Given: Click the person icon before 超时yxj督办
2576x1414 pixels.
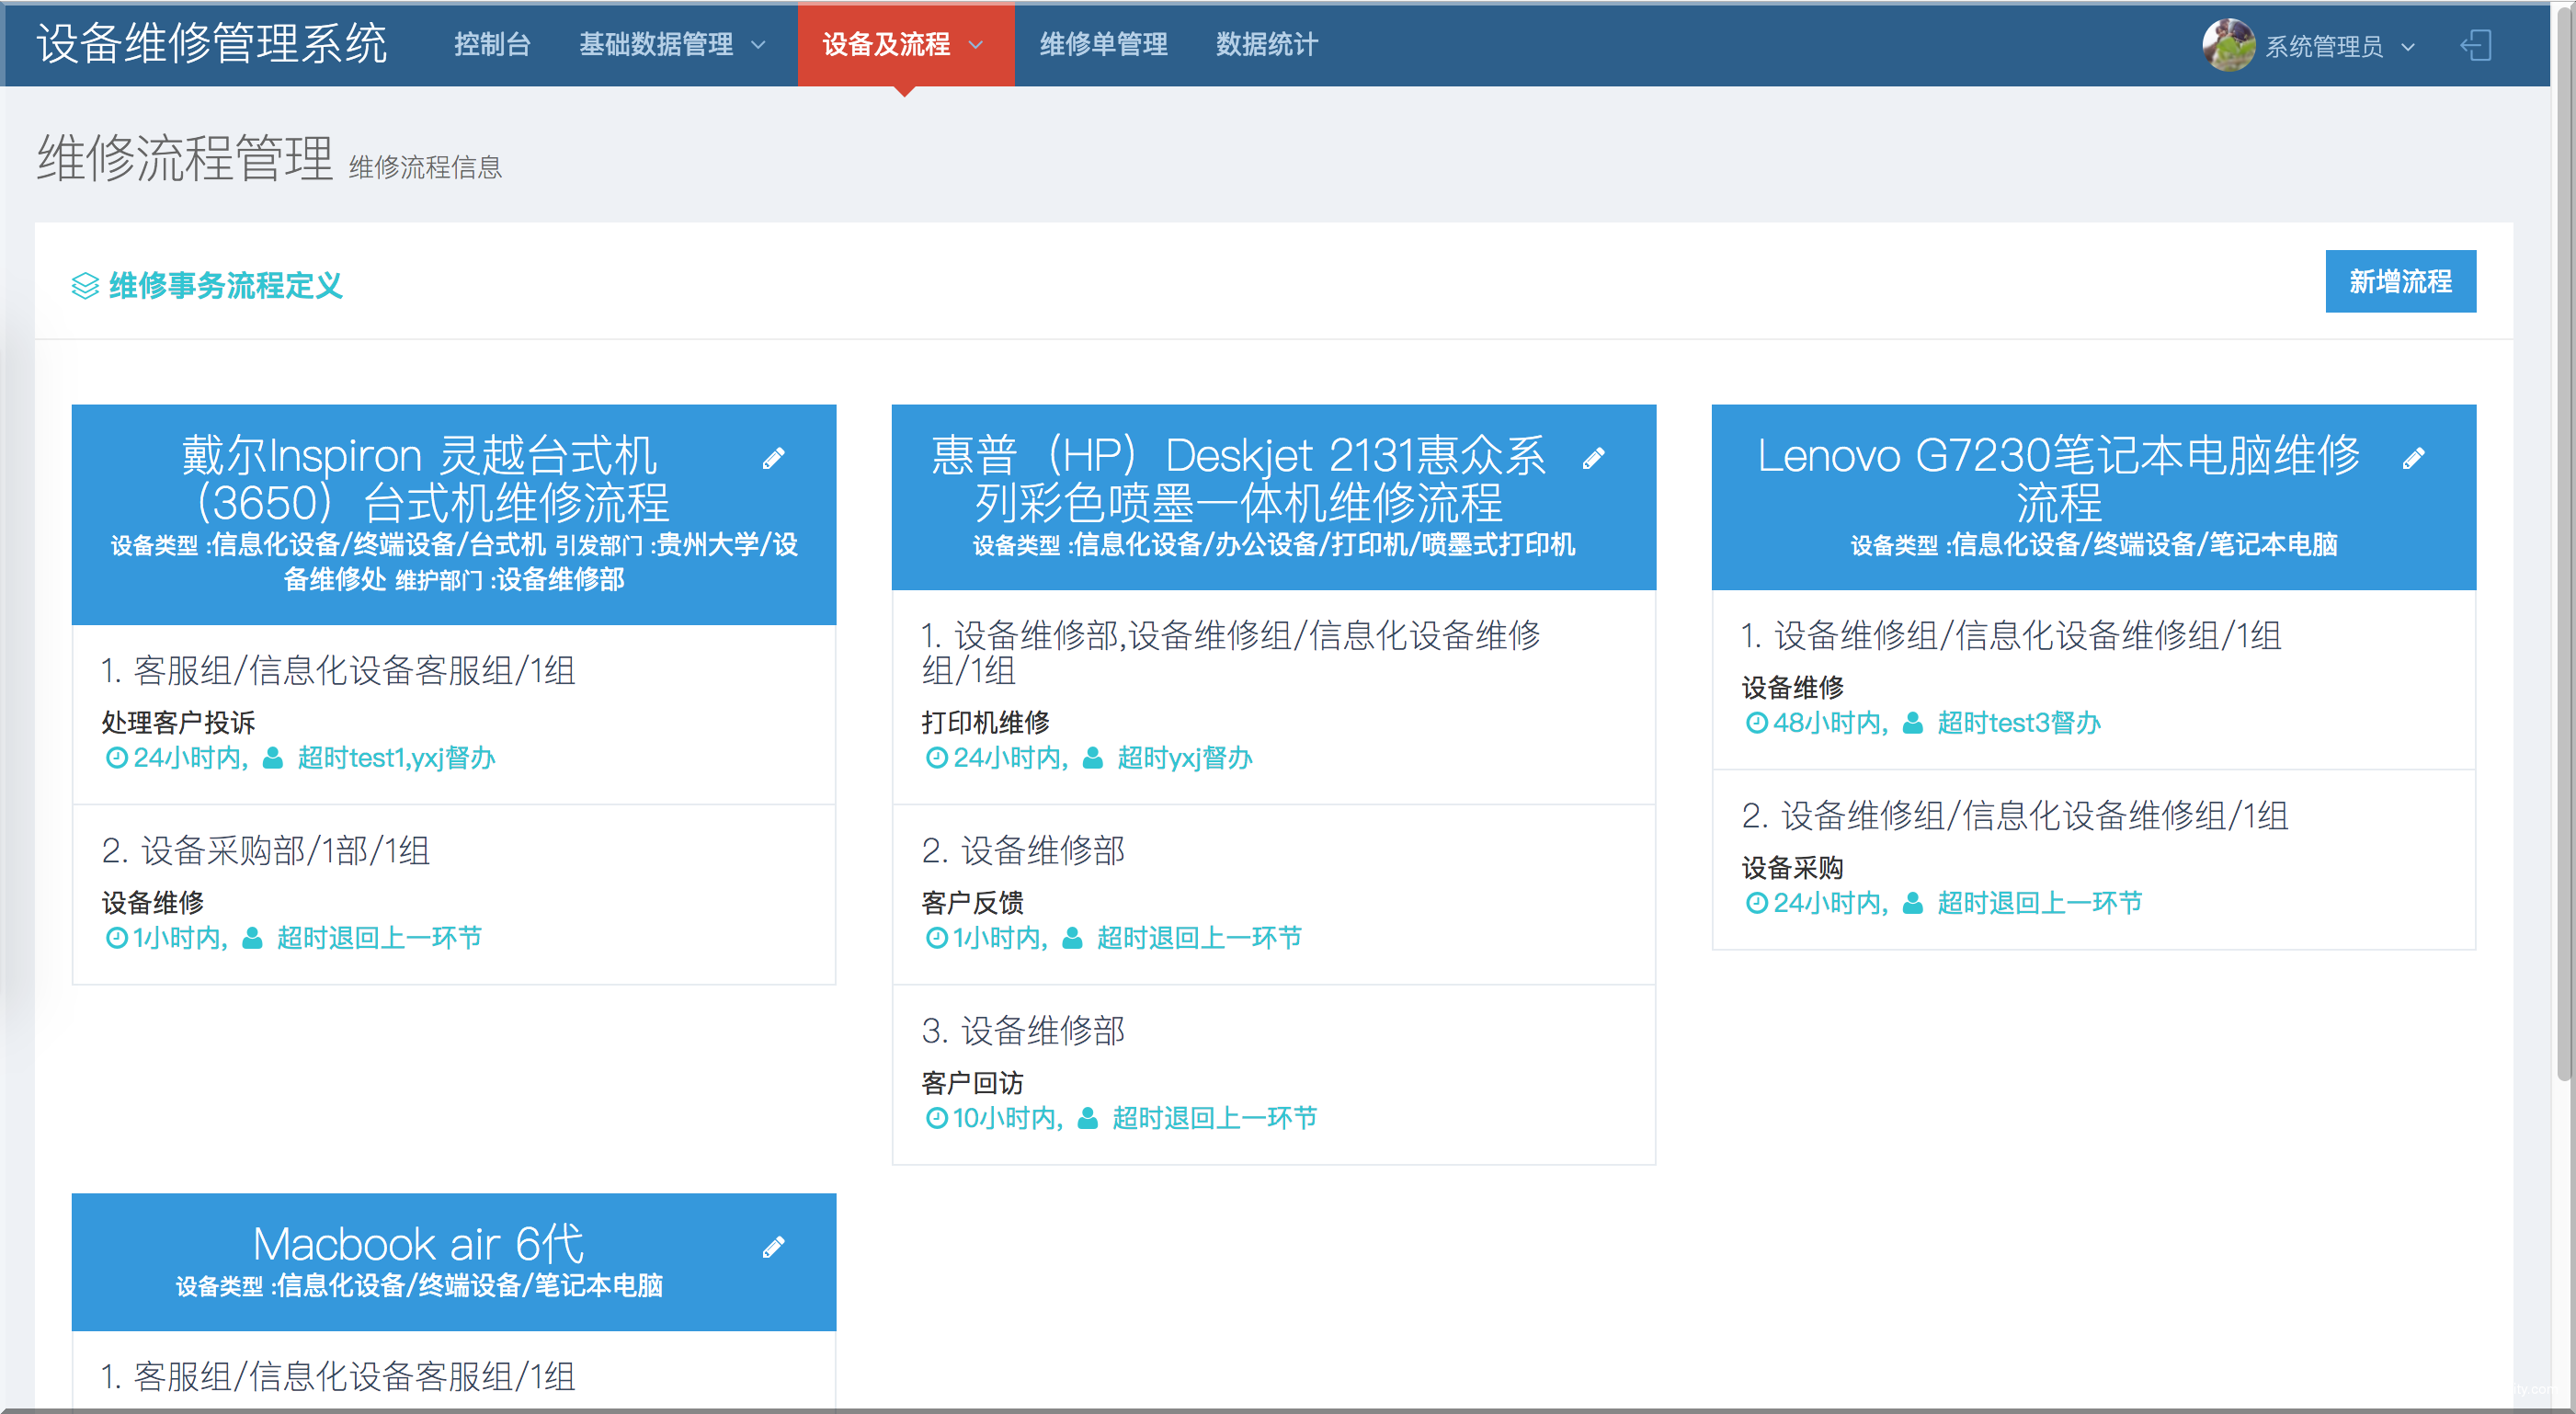Looking at the screenshot, I should 1093,758.
